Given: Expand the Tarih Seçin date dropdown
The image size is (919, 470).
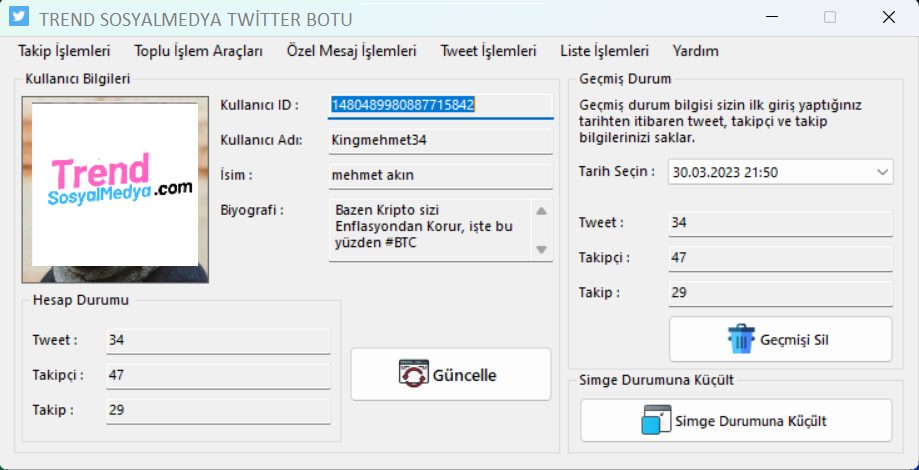Looking at the screenshot, I should click(x=882, y=172).
